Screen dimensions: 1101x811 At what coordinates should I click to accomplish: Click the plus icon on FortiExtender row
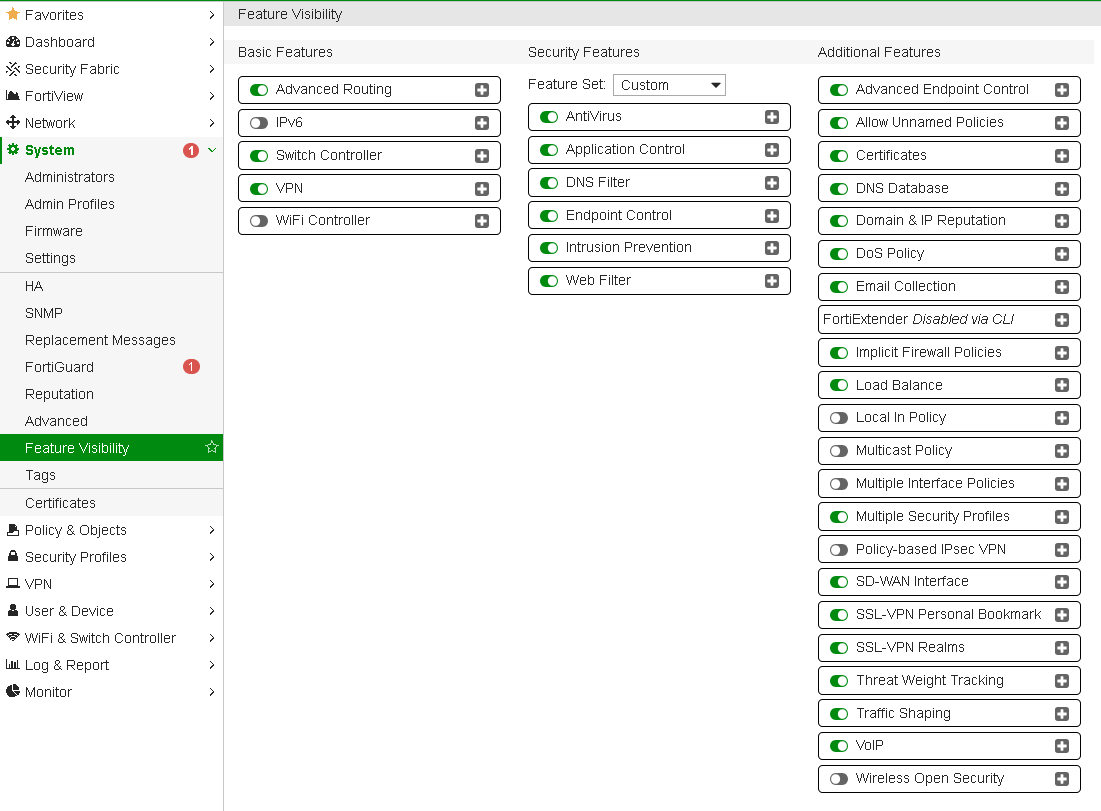point(1062,320)
